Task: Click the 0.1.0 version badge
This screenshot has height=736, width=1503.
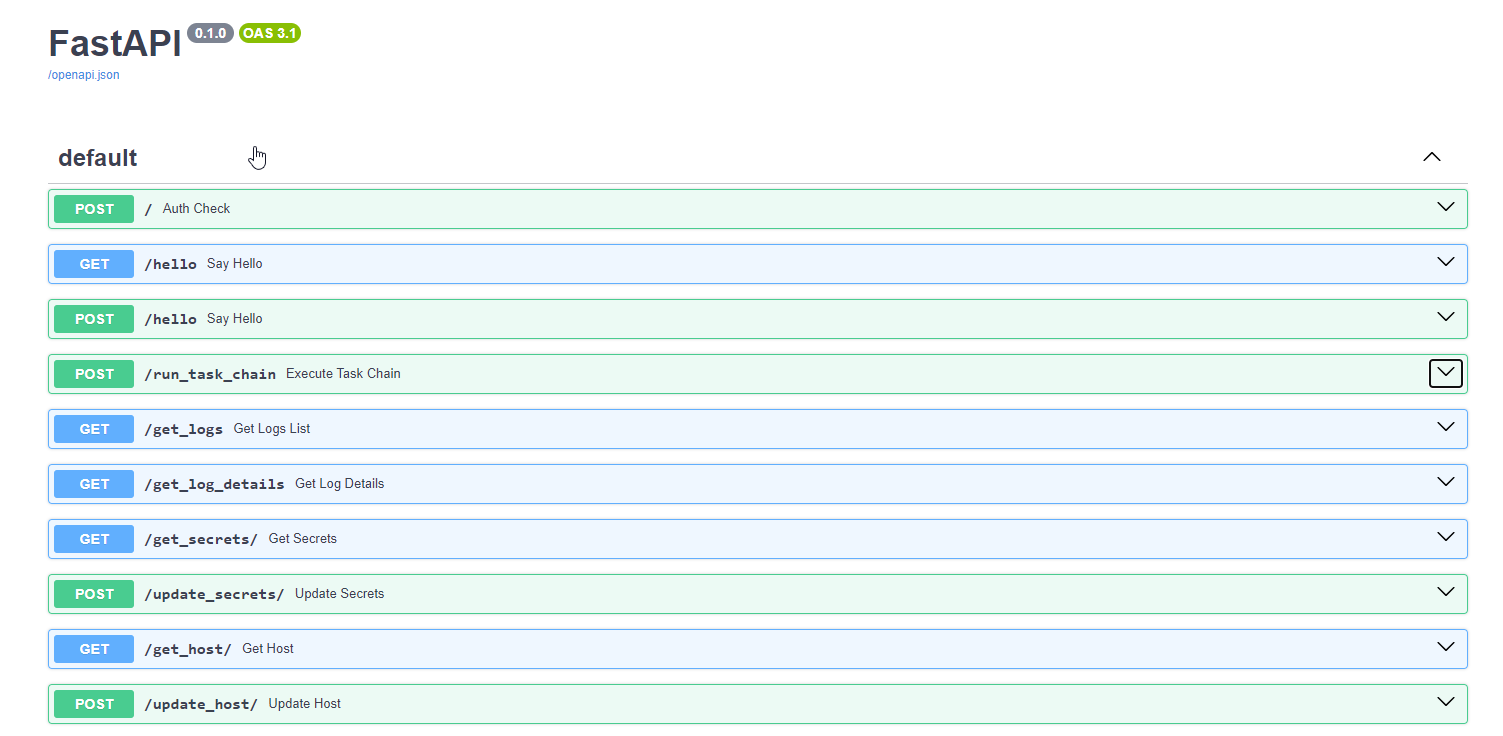Action: (210, 32)
